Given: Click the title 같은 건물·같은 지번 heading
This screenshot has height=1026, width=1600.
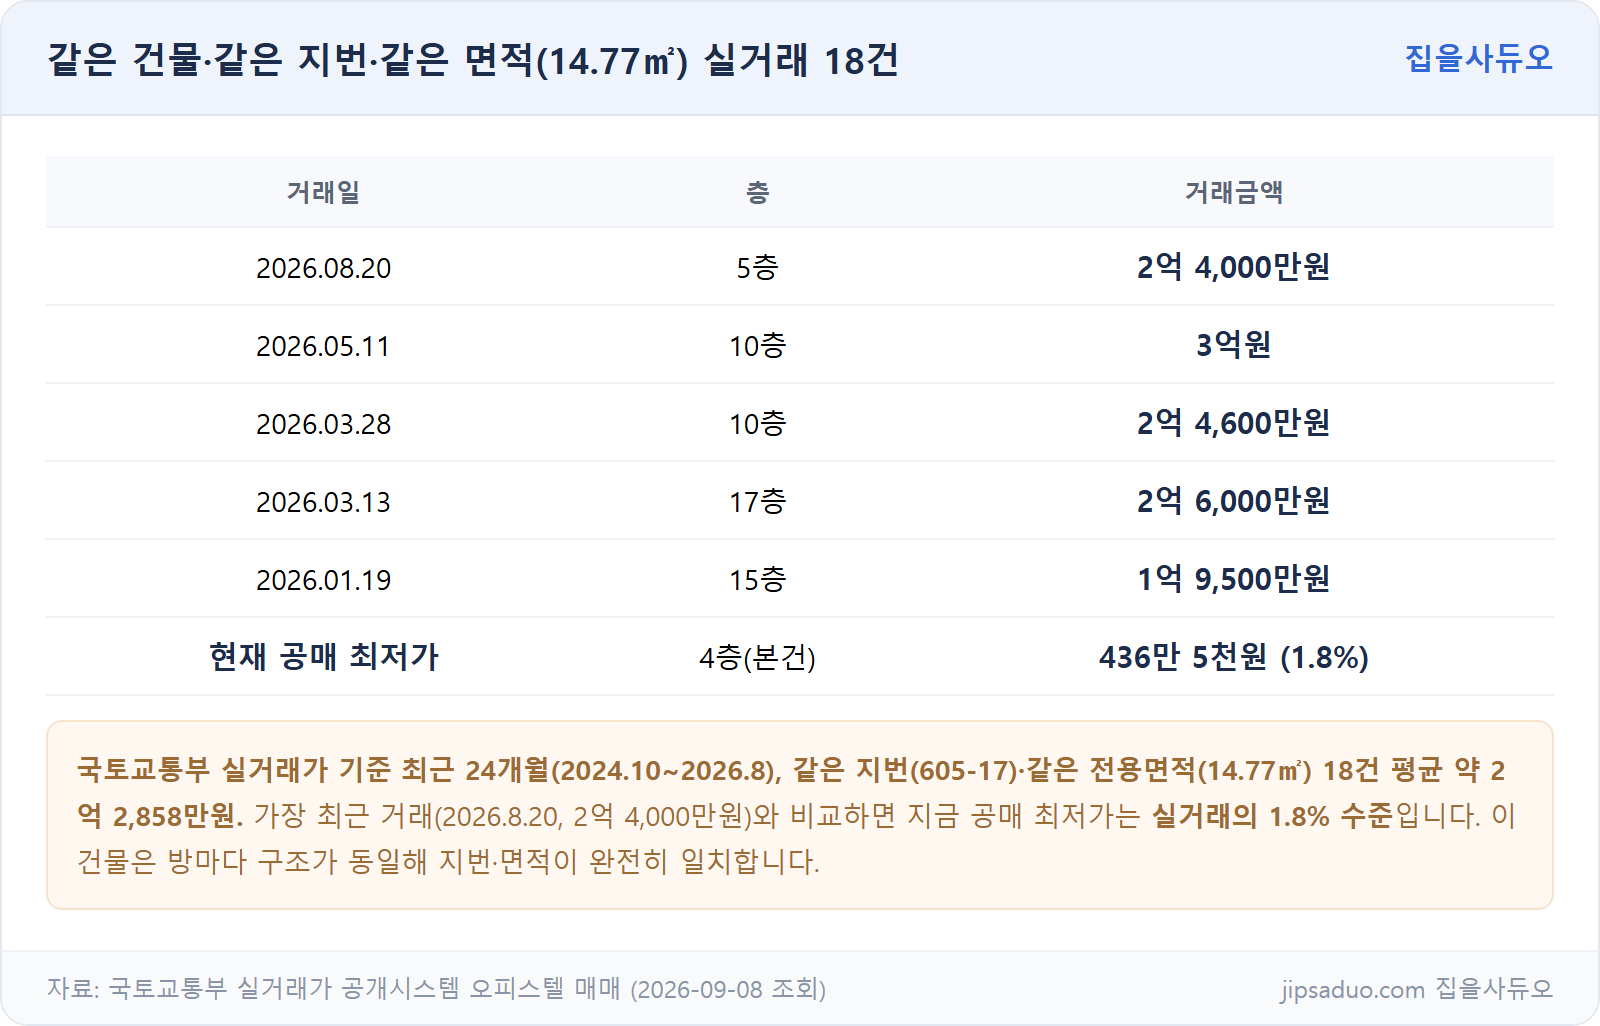Looking at the screenshot, I should coord(473,60).
